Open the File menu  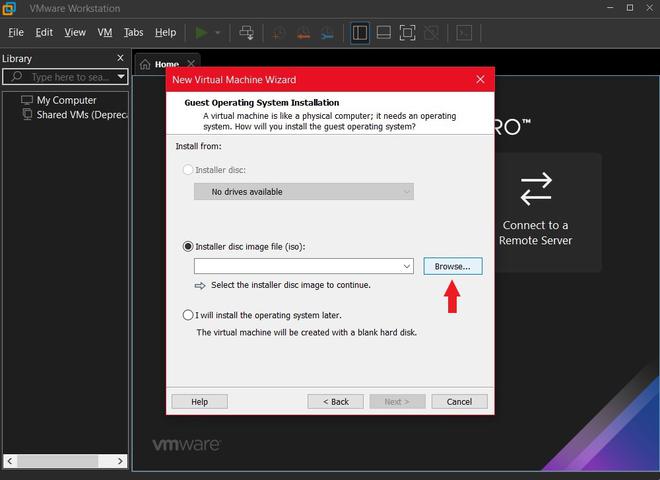click(x=16, y=32)
